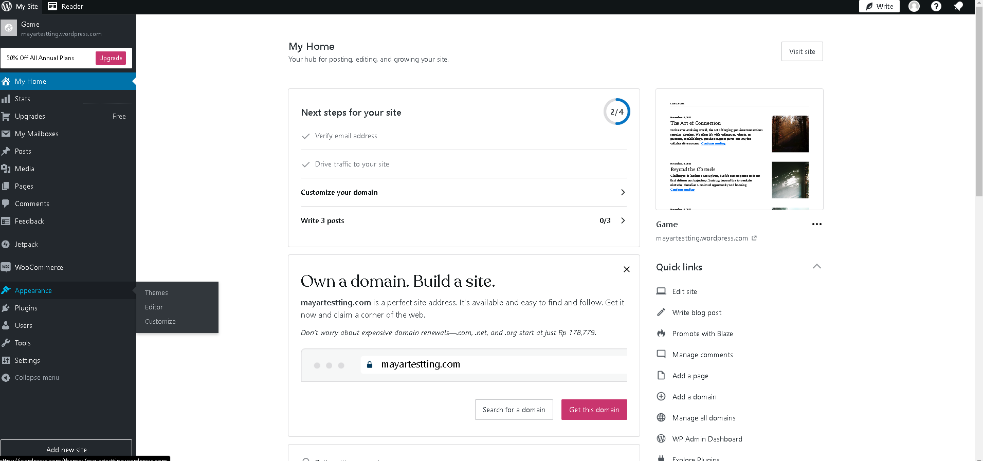Viewport: 983px width, 461px height.
Task: Click the Game site icon in sidebar
Action: pyautogui.click(x=9, y=29)
